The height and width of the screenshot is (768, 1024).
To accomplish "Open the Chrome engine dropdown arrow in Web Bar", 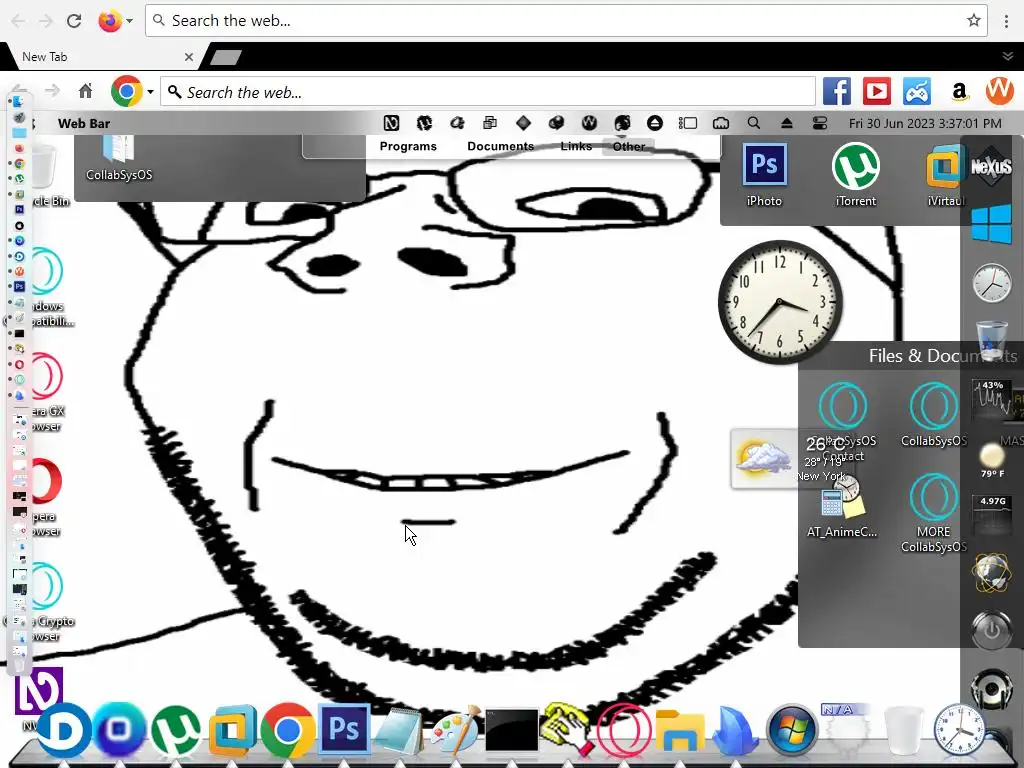I will [x=150, y=91].
